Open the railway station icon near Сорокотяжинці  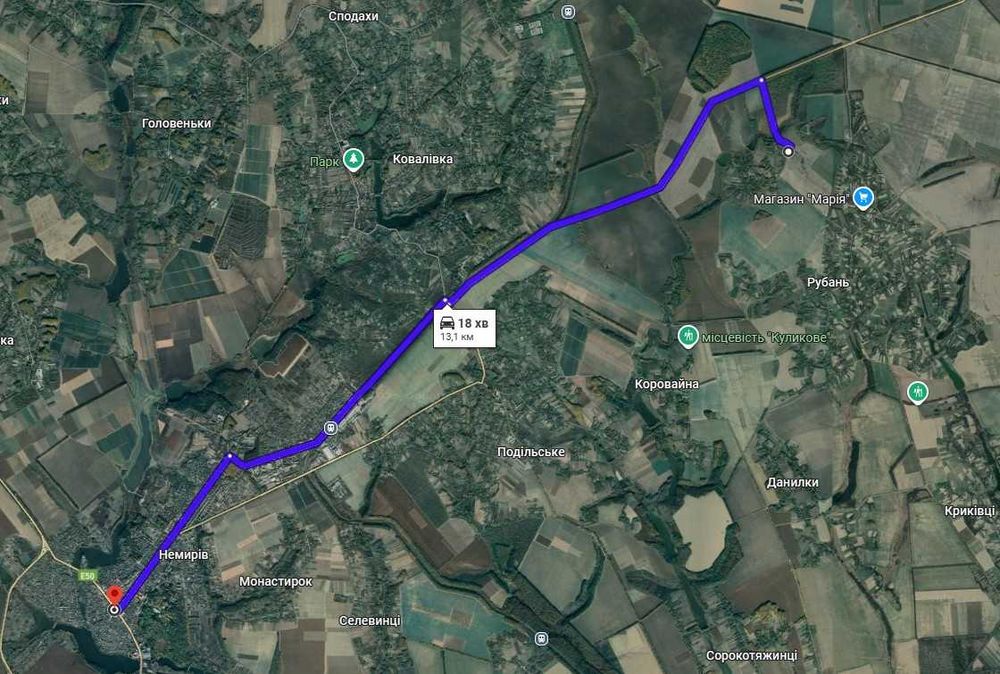click(x=541, y=638)
